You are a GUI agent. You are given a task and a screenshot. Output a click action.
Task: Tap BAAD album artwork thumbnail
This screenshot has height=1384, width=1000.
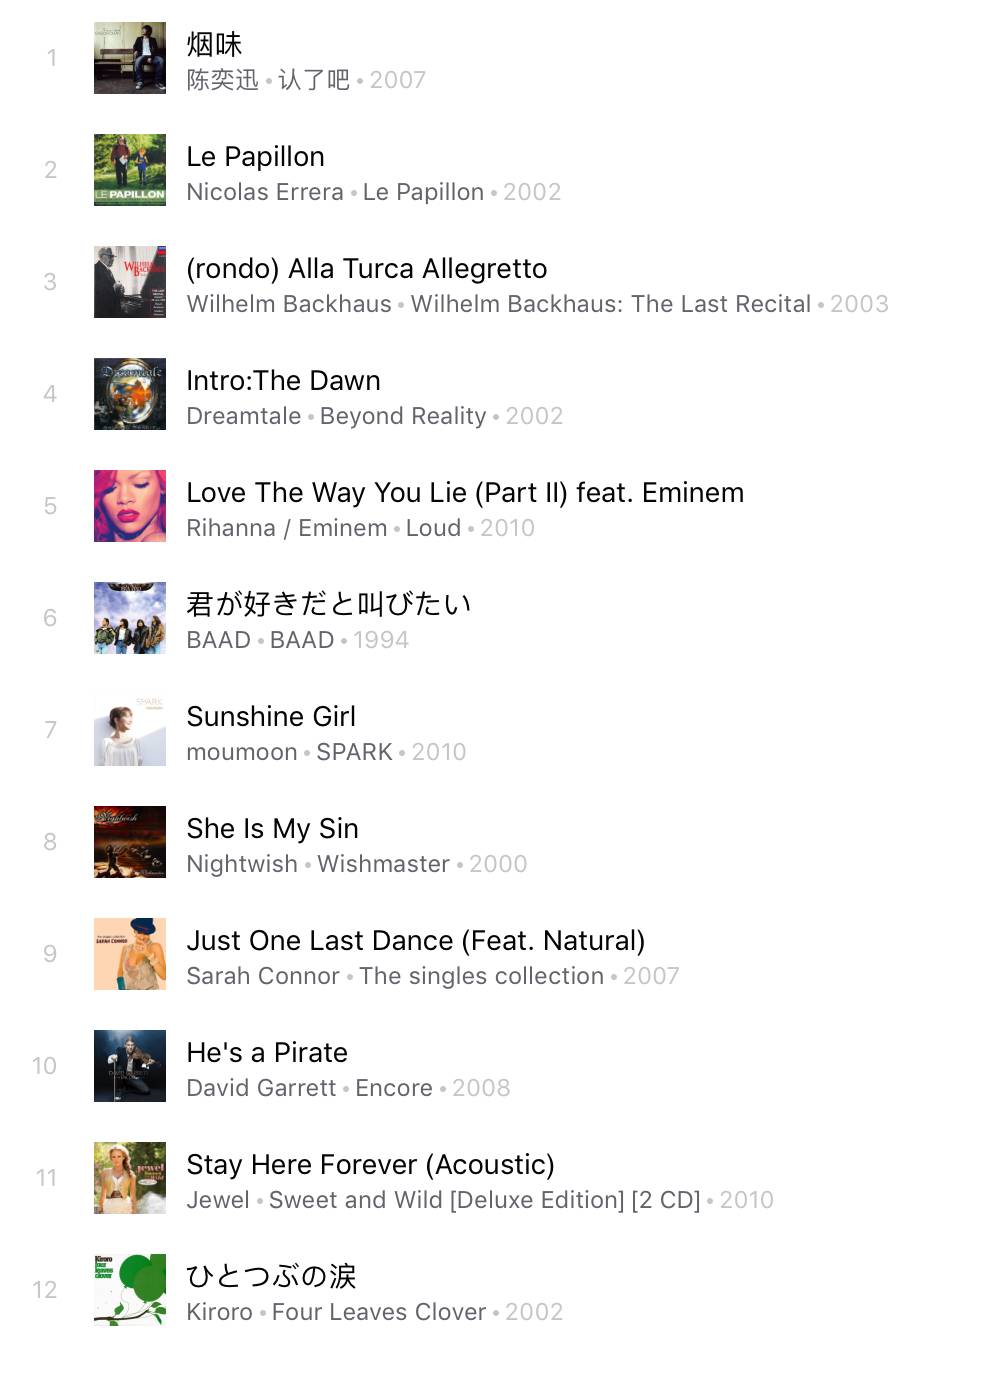[130, 618]
